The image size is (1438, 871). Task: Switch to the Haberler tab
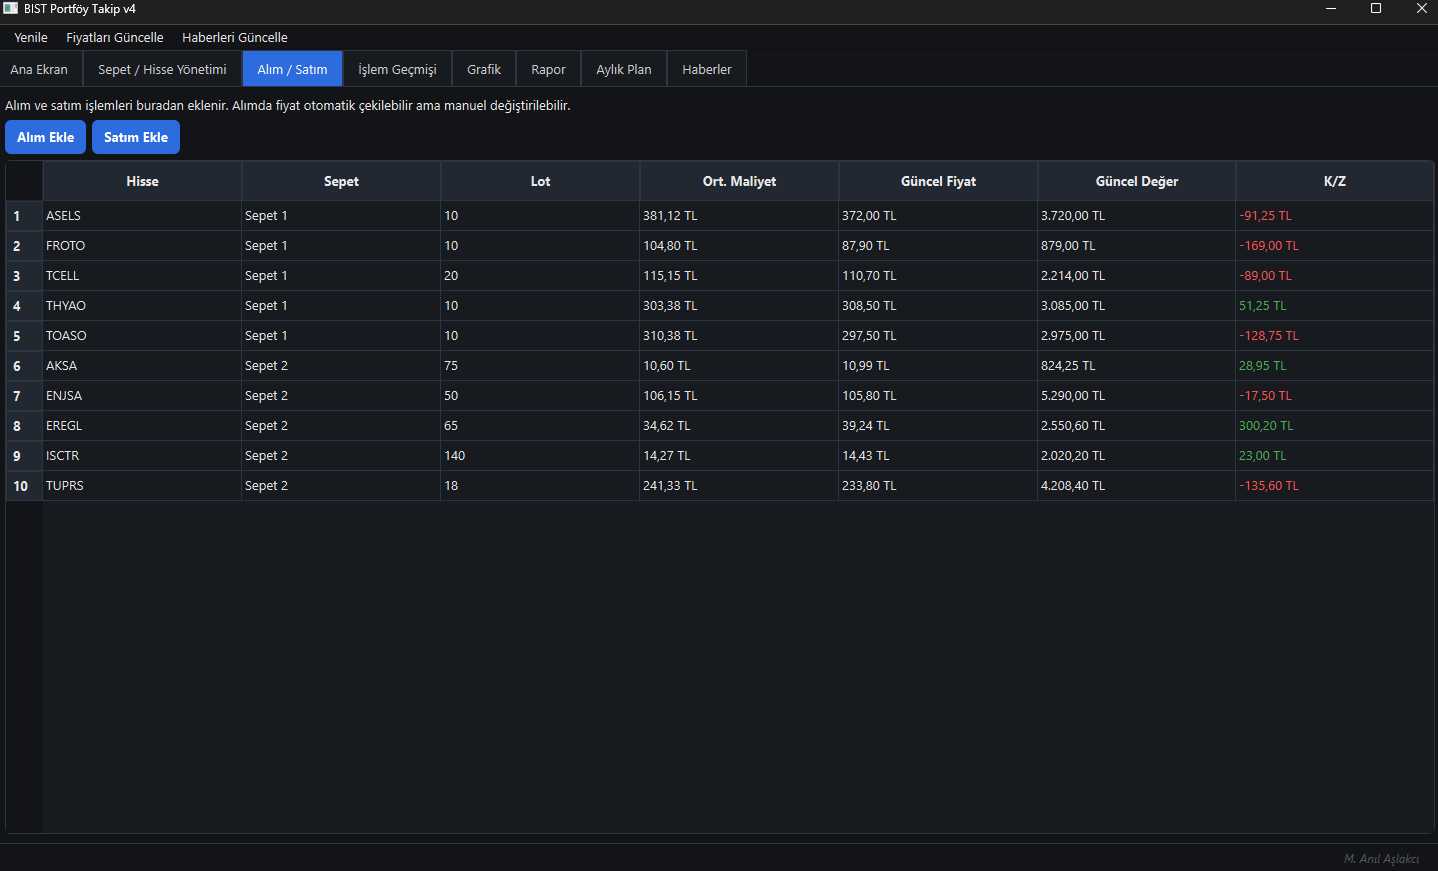707,69
